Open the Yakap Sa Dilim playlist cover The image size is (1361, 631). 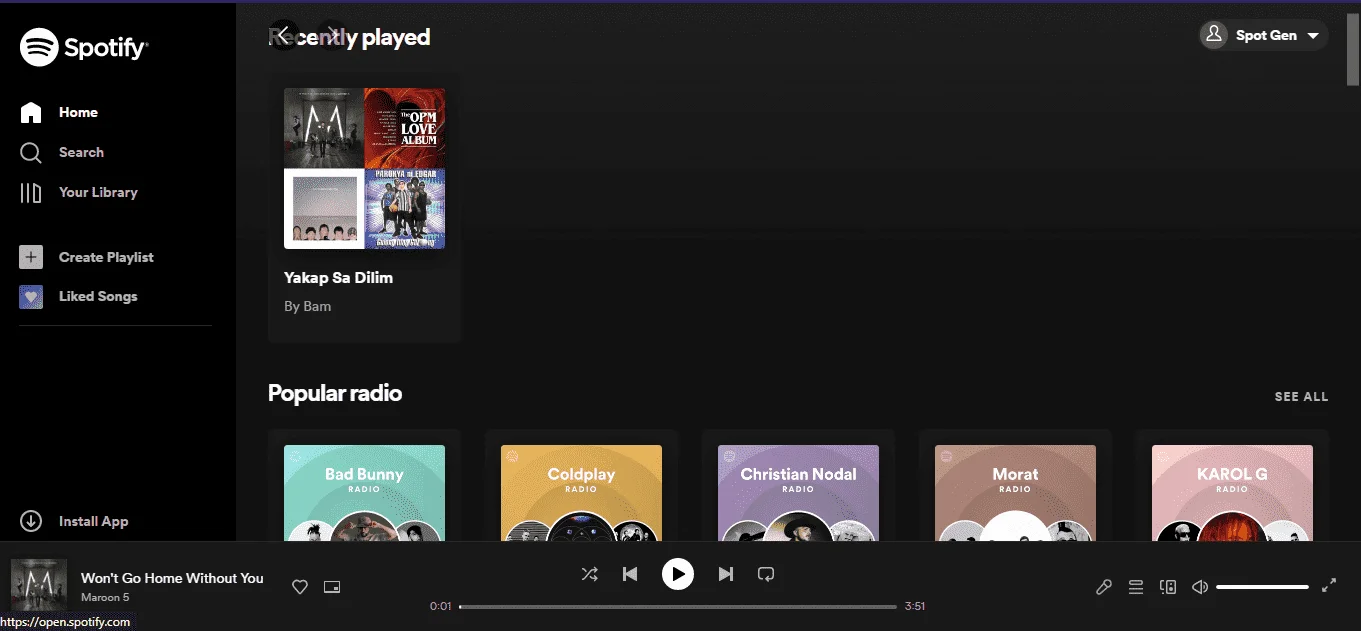(x=365, y=168)
